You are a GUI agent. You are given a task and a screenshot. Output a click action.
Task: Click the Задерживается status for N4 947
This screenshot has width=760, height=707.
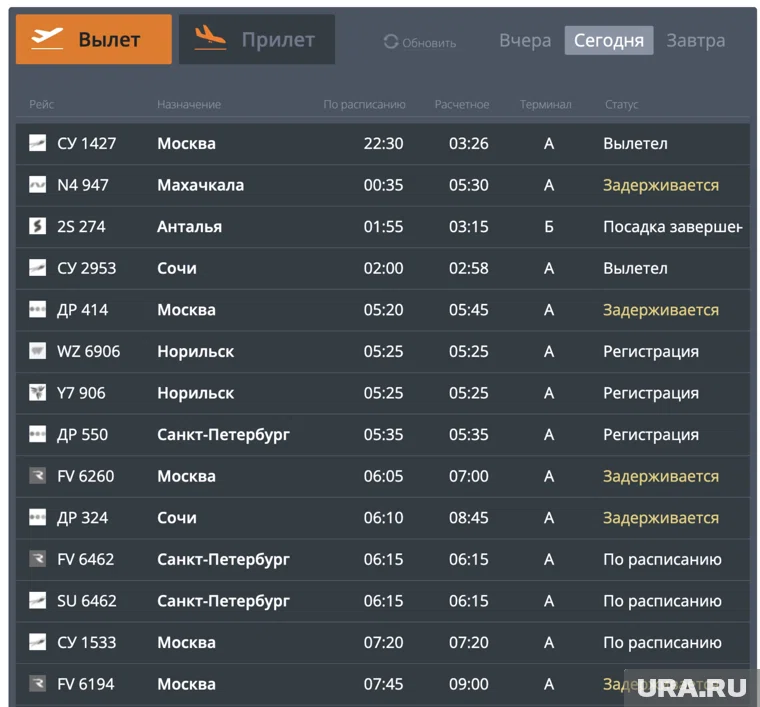[x=660, y=185]
